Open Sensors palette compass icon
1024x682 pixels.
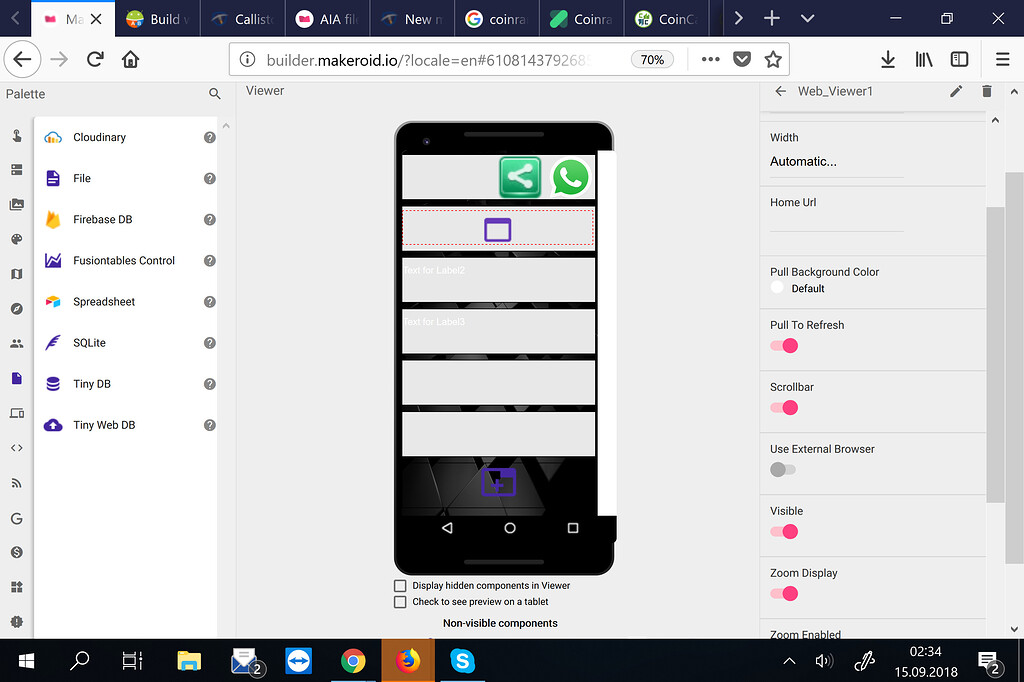click(x=17, y=308)
